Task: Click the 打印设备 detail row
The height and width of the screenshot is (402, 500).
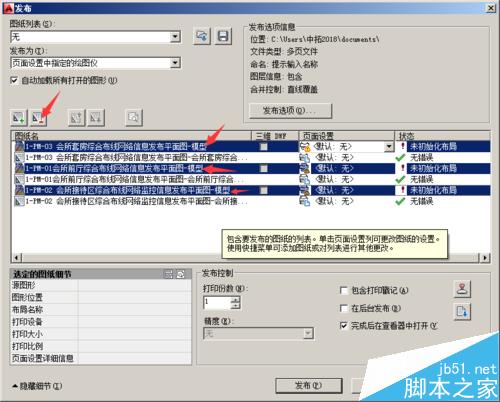Action: pyautogui.click(x=101, y=322)
